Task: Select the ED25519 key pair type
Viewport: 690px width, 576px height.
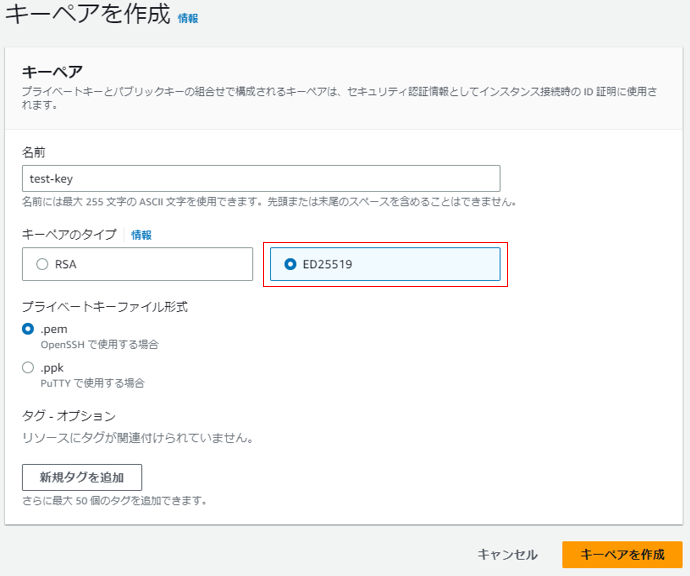Action: point(385,264)
